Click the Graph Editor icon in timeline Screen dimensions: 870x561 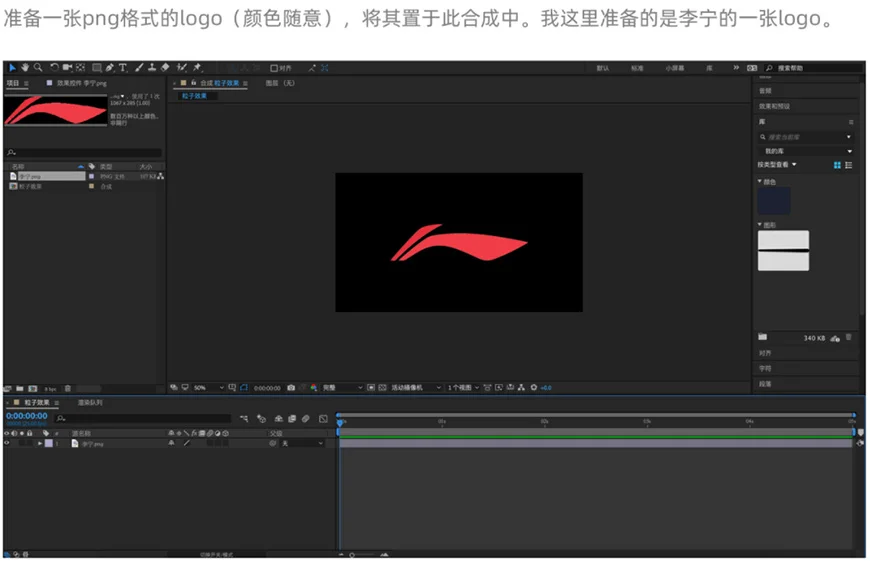tap(323, 418)
